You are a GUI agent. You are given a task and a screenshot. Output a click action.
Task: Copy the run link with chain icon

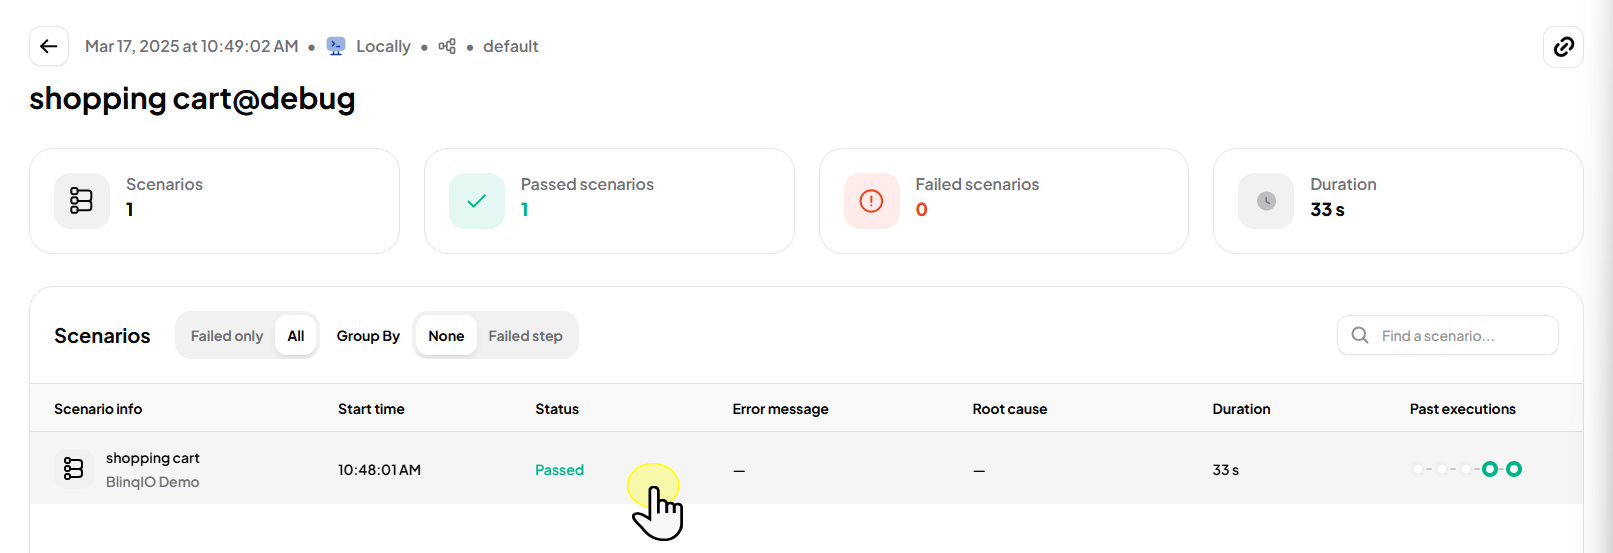(1563, 47)
